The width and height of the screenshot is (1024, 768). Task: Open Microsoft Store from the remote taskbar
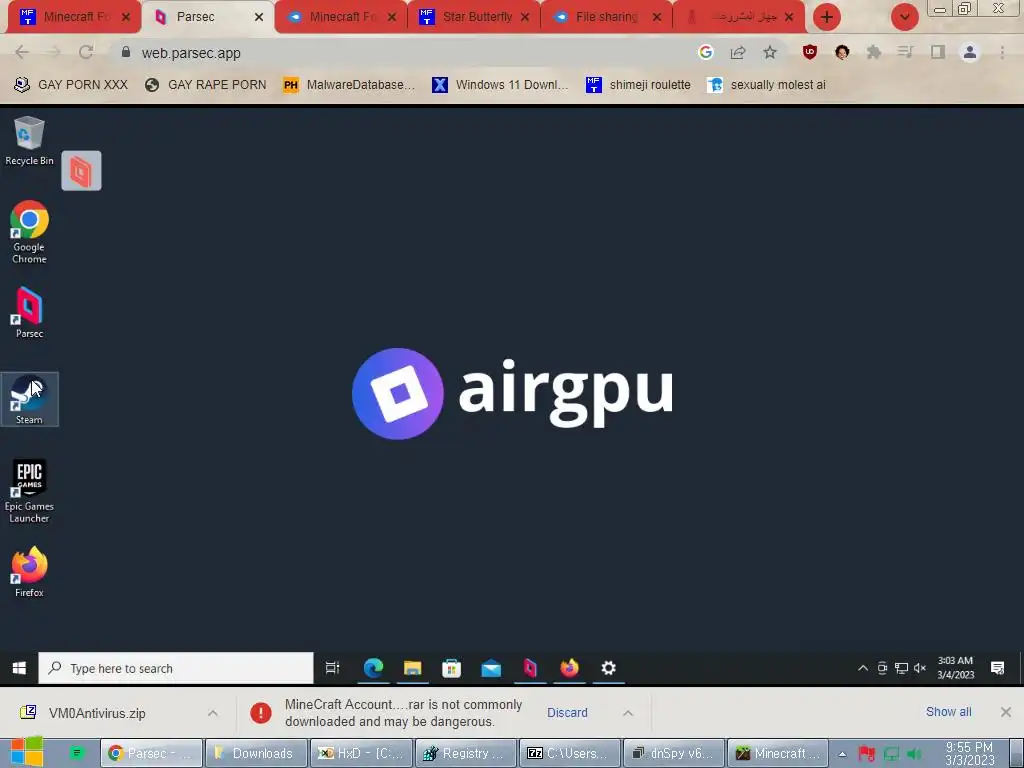point(451,668)
